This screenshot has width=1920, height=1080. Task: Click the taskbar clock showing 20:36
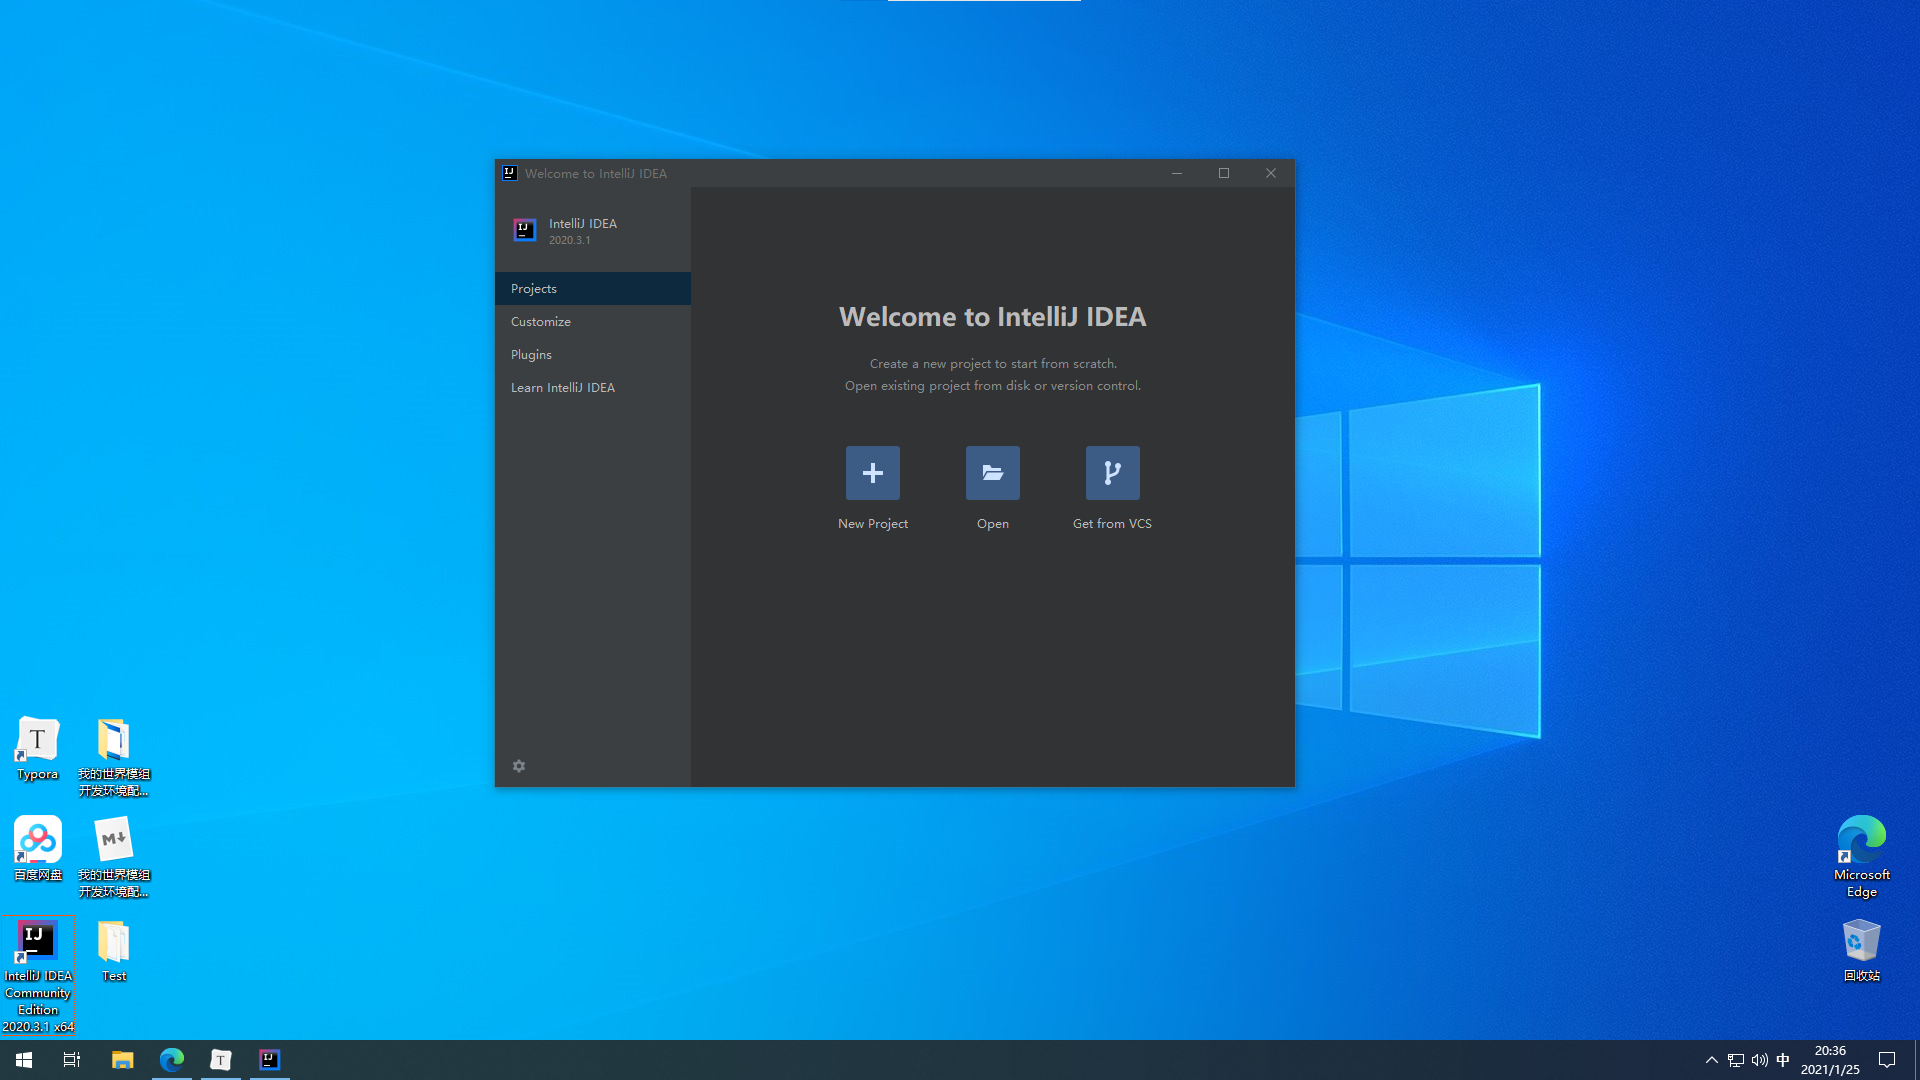point(1830,1060)
